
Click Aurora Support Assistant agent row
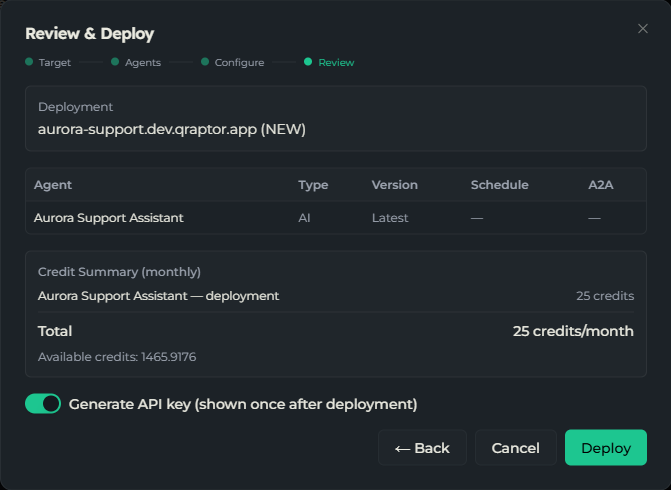pos(336,218)
